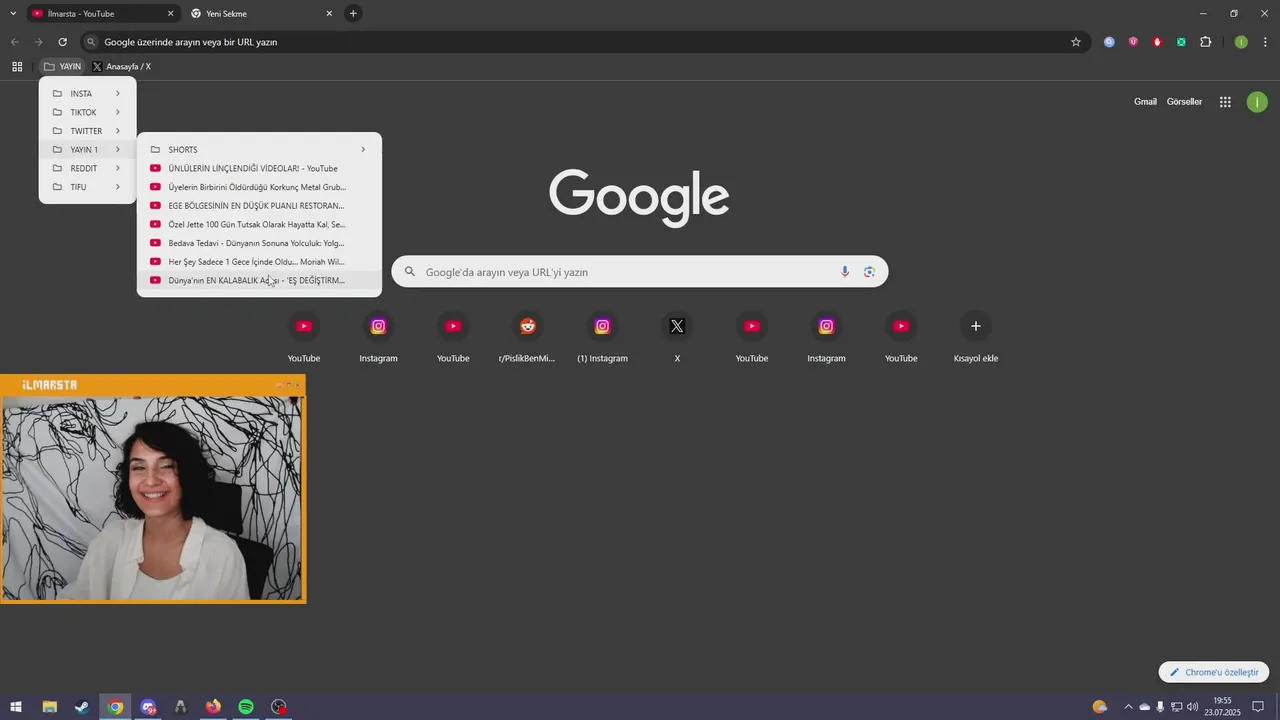Click the red hand ad-blocker extension icon
This screenshot has width=1280, height=720.
coord(1157,42)
